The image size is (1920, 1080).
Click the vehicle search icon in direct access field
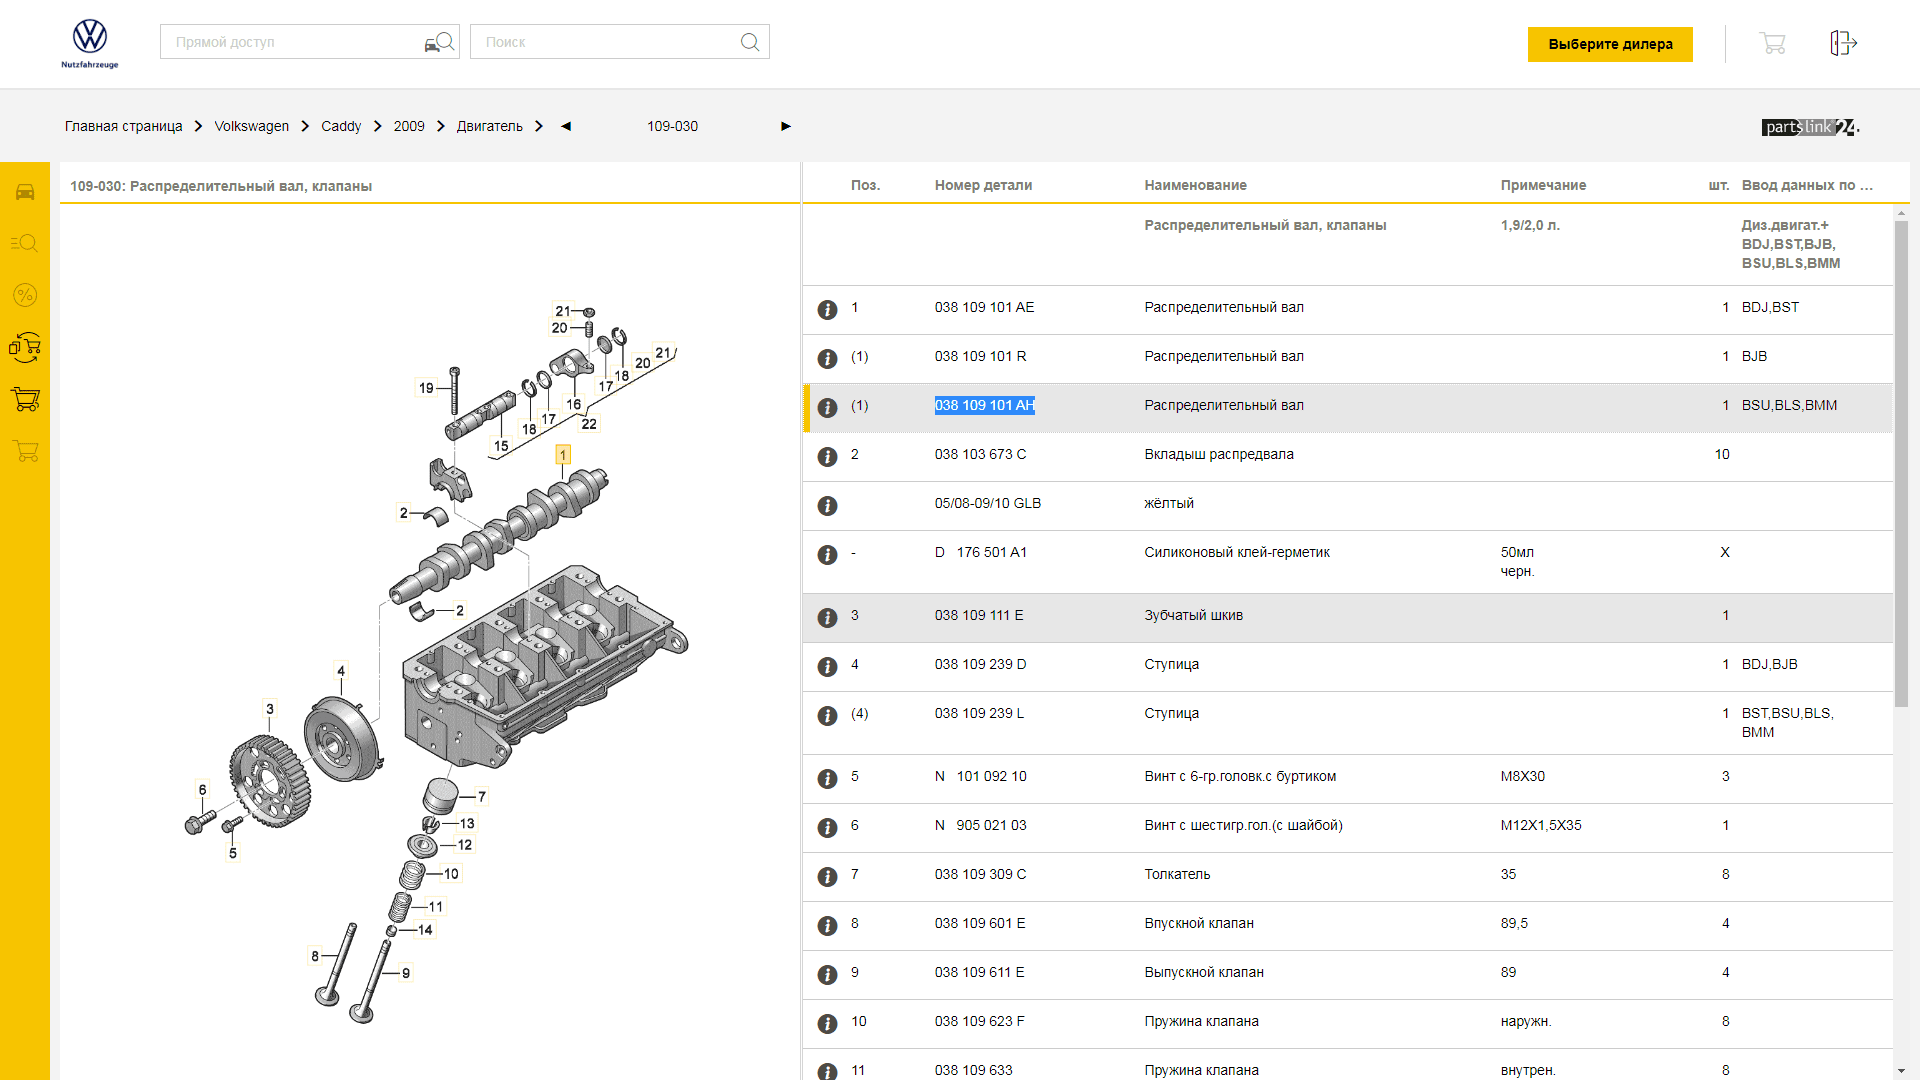(439, 42)
